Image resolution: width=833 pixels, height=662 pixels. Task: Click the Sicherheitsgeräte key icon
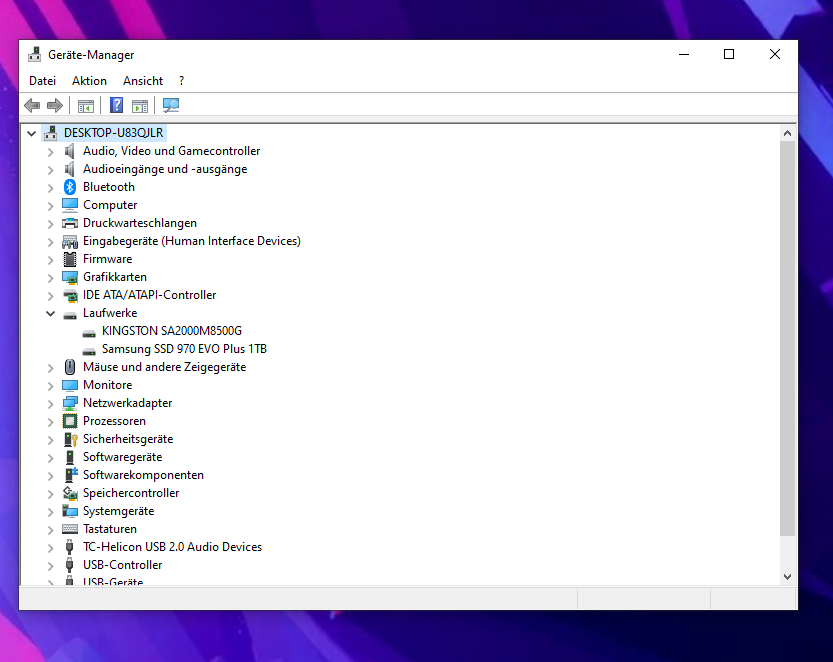[x=71, y=439]
